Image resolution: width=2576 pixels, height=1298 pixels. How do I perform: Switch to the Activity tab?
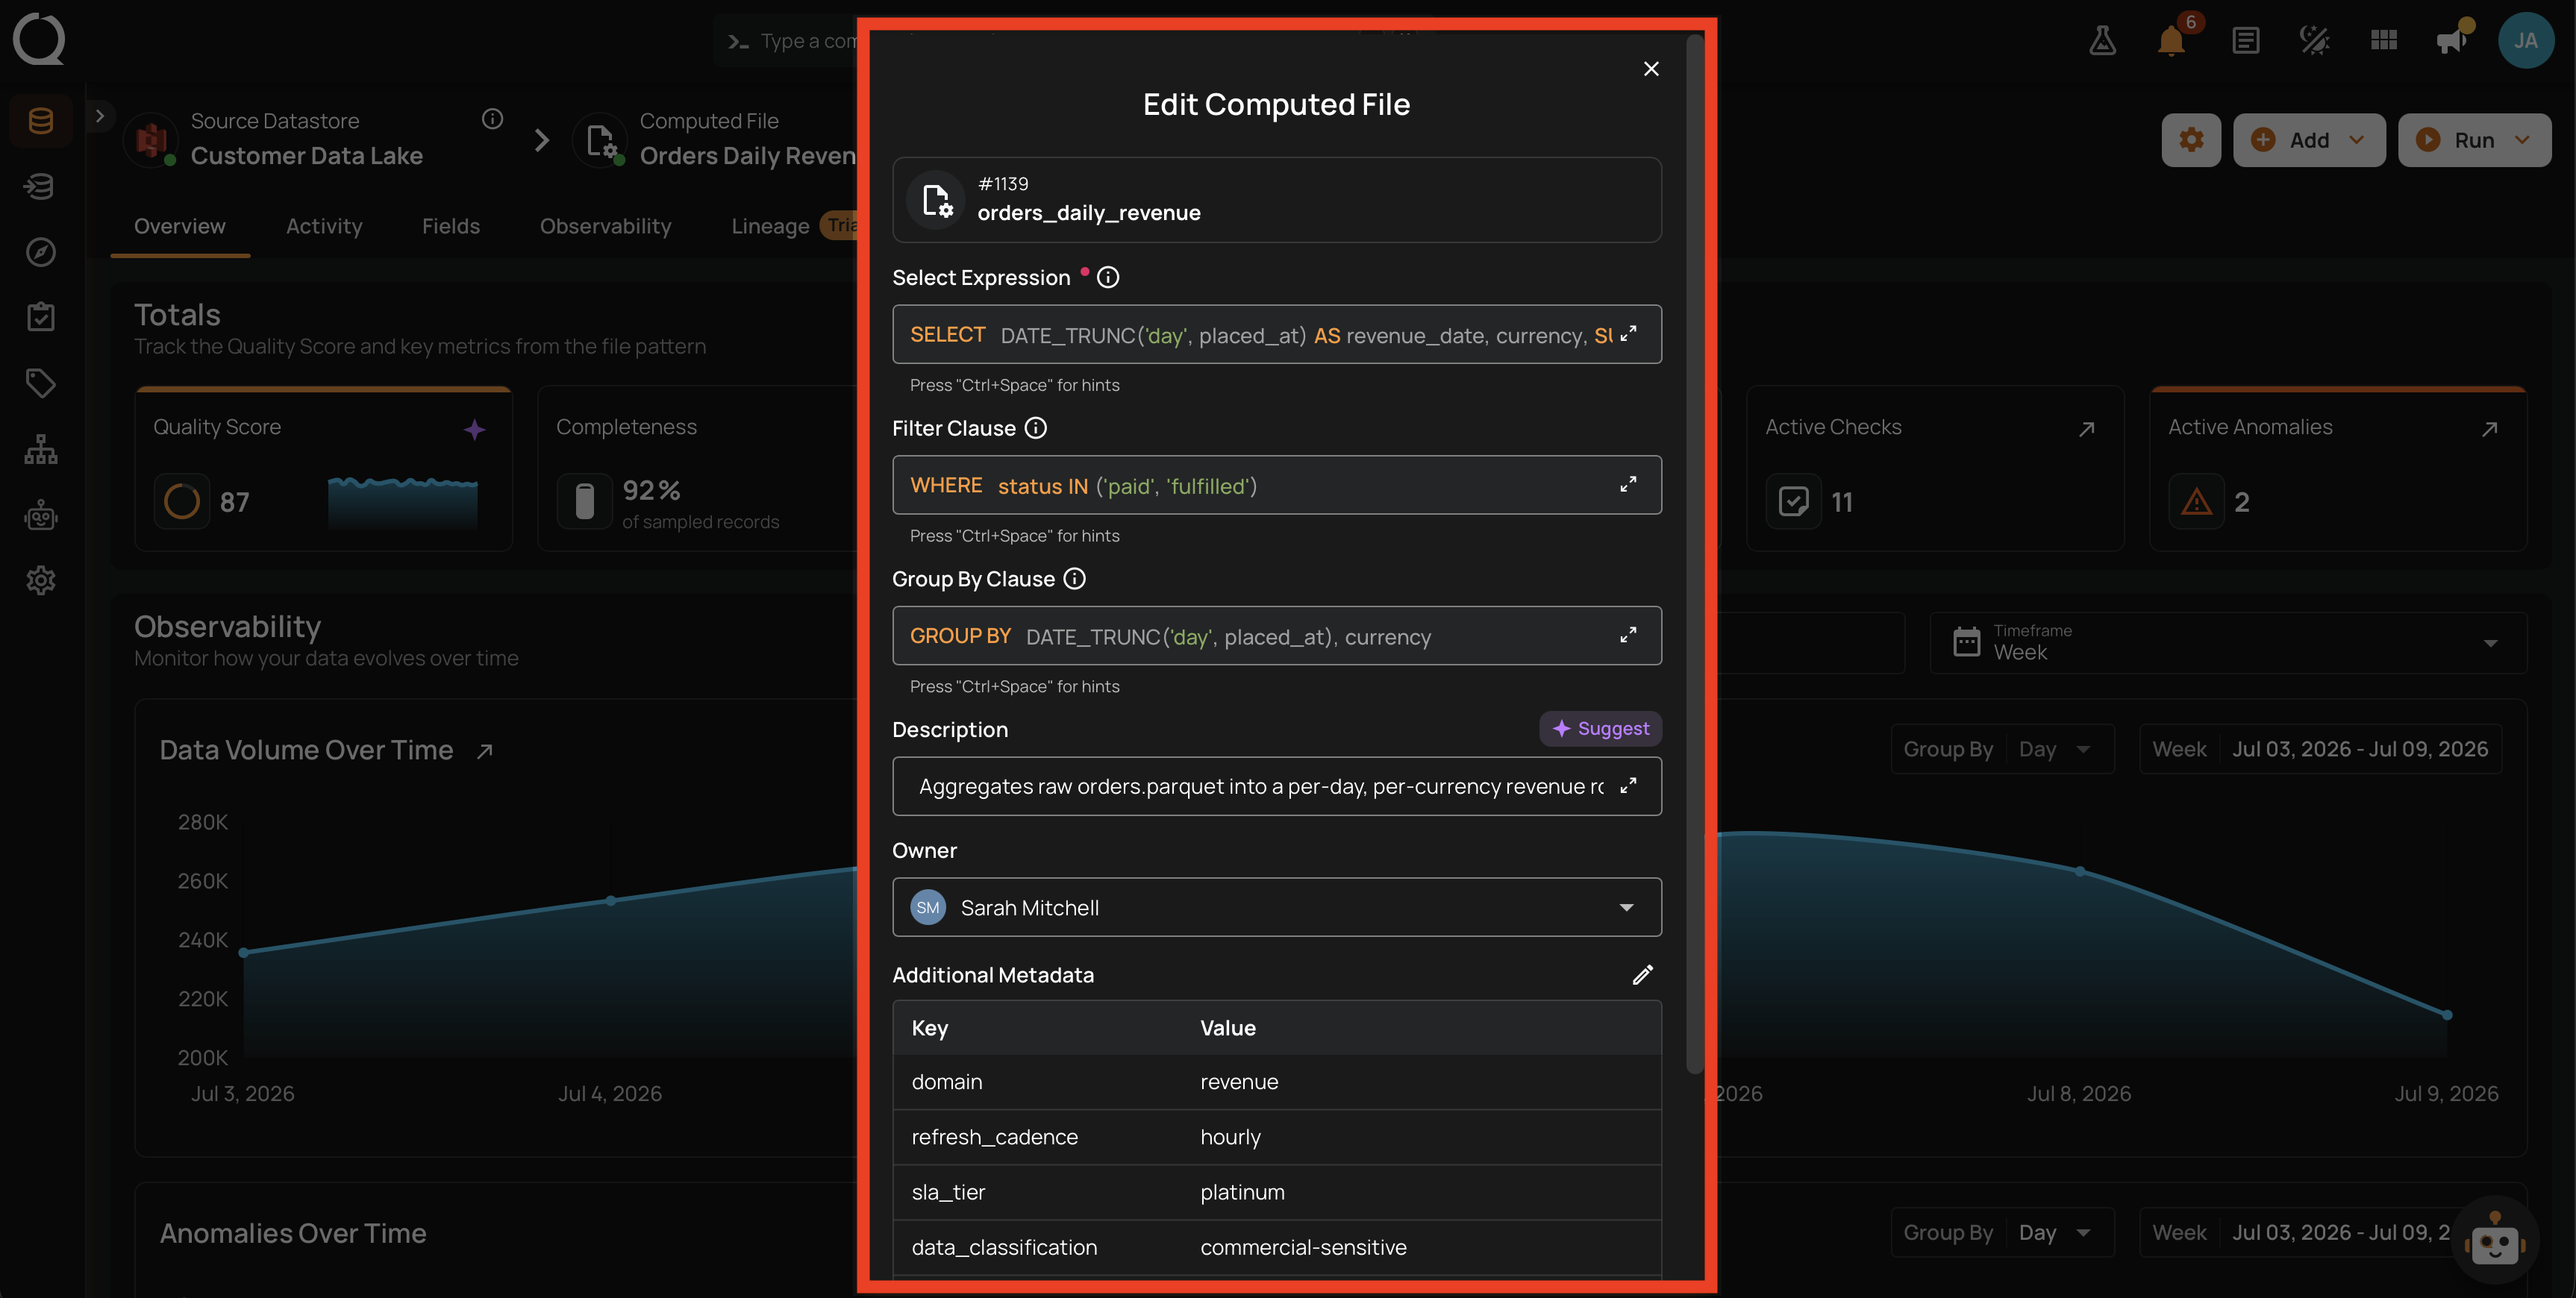(x=324, y=226)
